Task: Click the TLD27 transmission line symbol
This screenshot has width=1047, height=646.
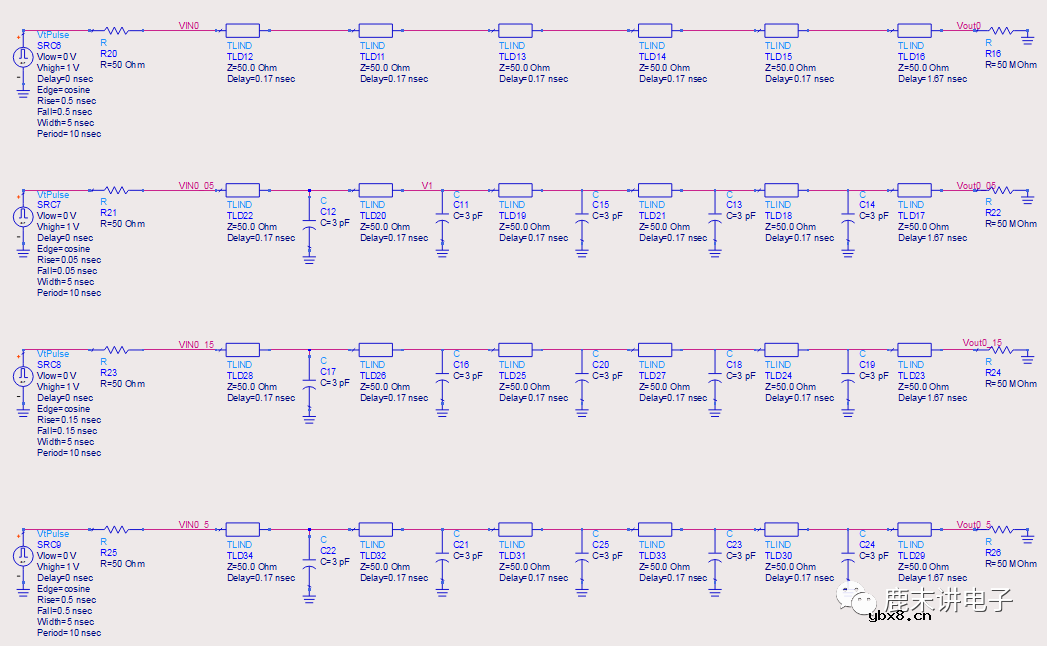Action: point(655,350)
